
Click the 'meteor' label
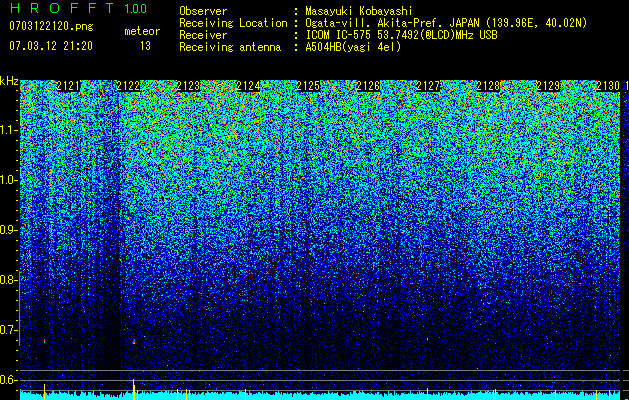[142, 31]
